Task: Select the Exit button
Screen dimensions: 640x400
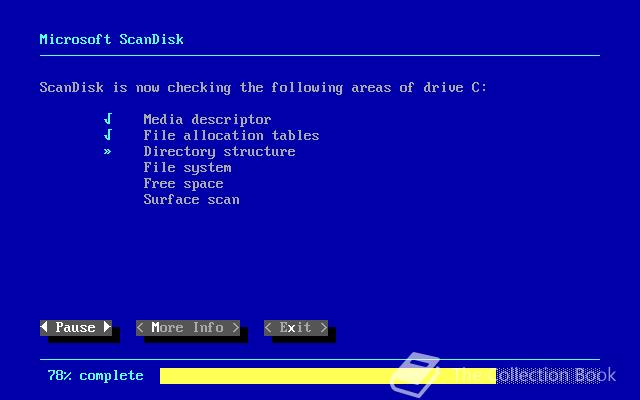Action: (x=296, y=328)
